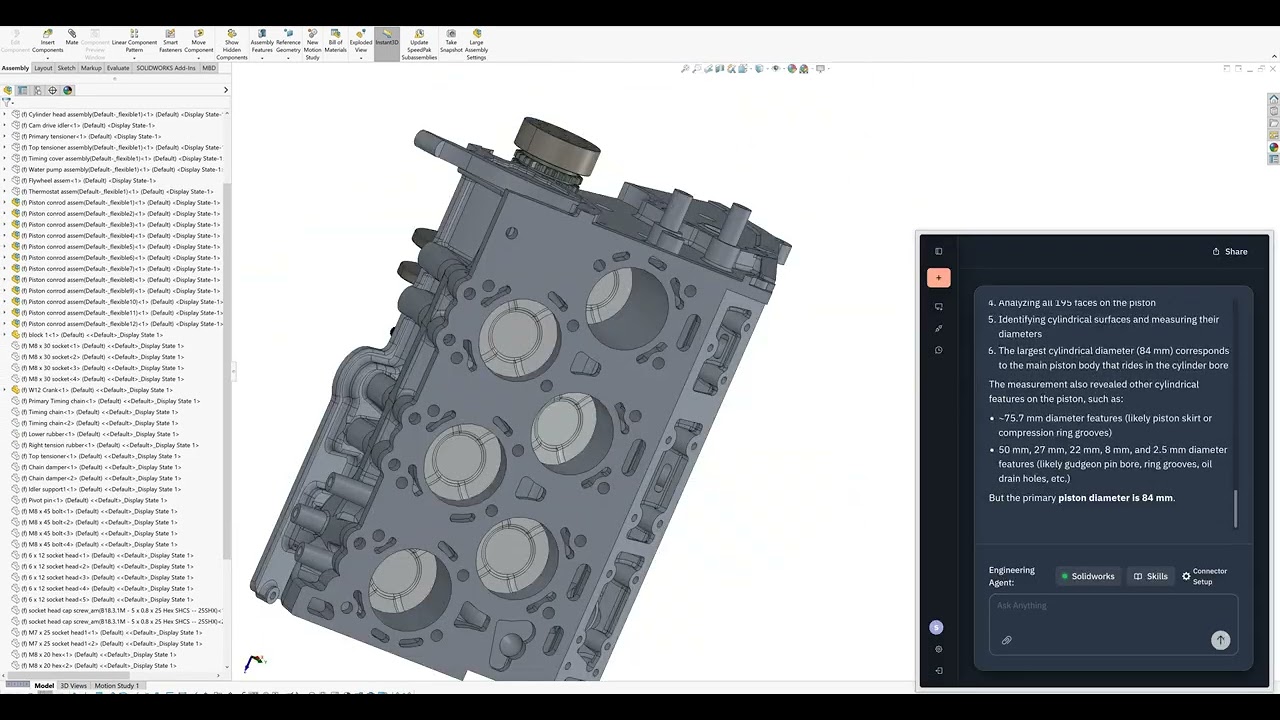
Task: Click the Edit Appearance color sphere in view toolbar
Action: tap(792, 69)
